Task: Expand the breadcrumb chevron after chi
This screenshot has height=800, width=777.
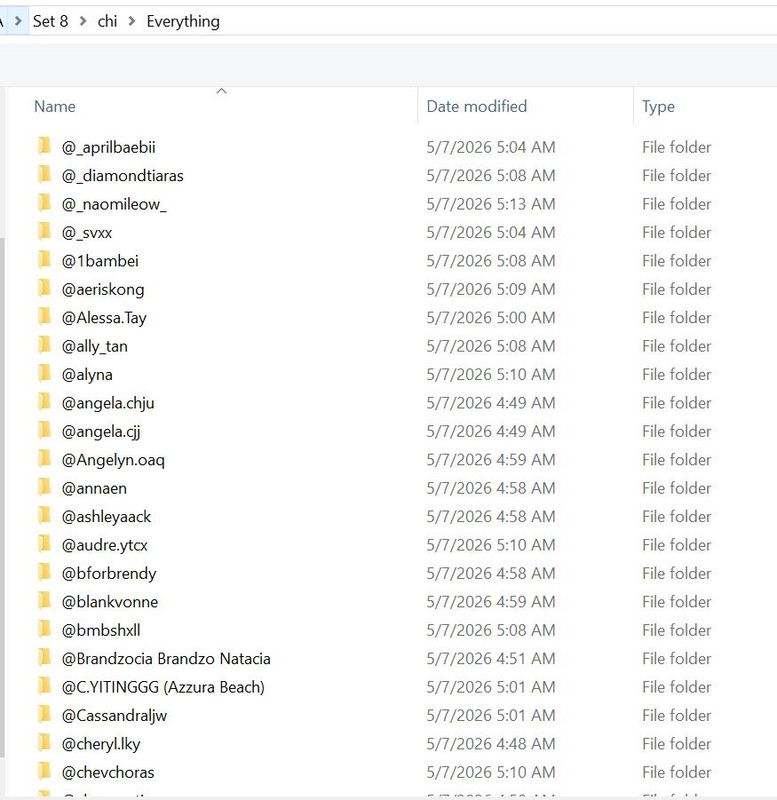Action: [x=132, y=21]
